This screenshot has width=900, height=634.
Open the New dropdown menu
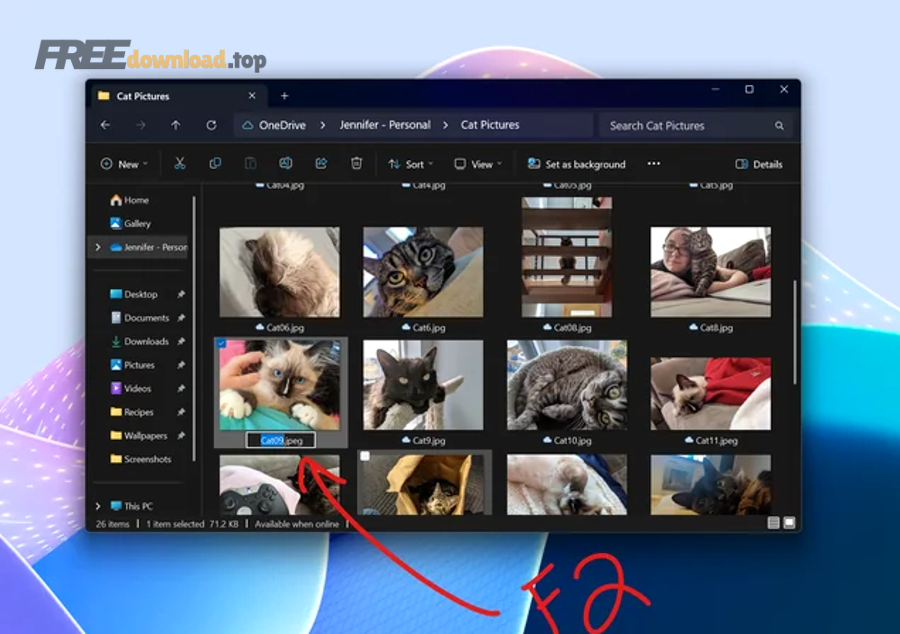(124, 164)
